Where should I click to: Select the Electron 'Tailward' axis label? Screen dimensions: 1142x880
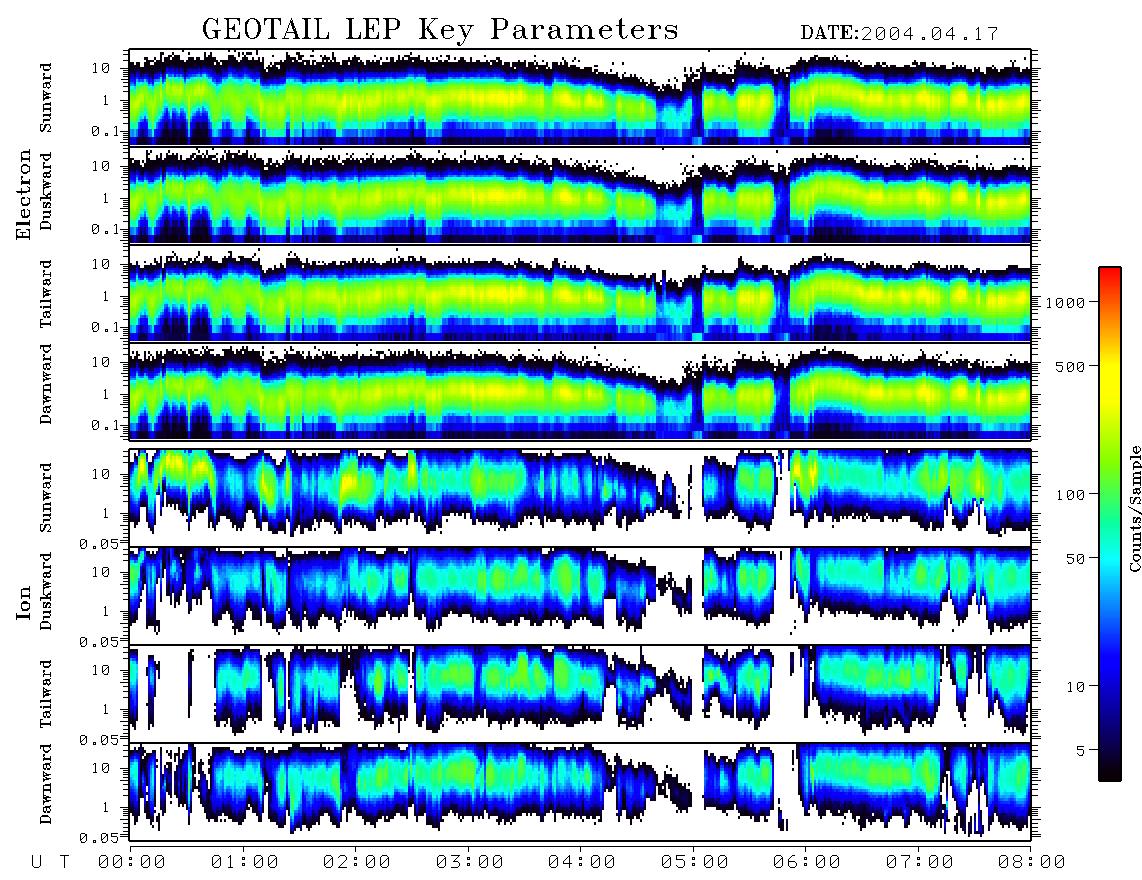click(45, 293)
